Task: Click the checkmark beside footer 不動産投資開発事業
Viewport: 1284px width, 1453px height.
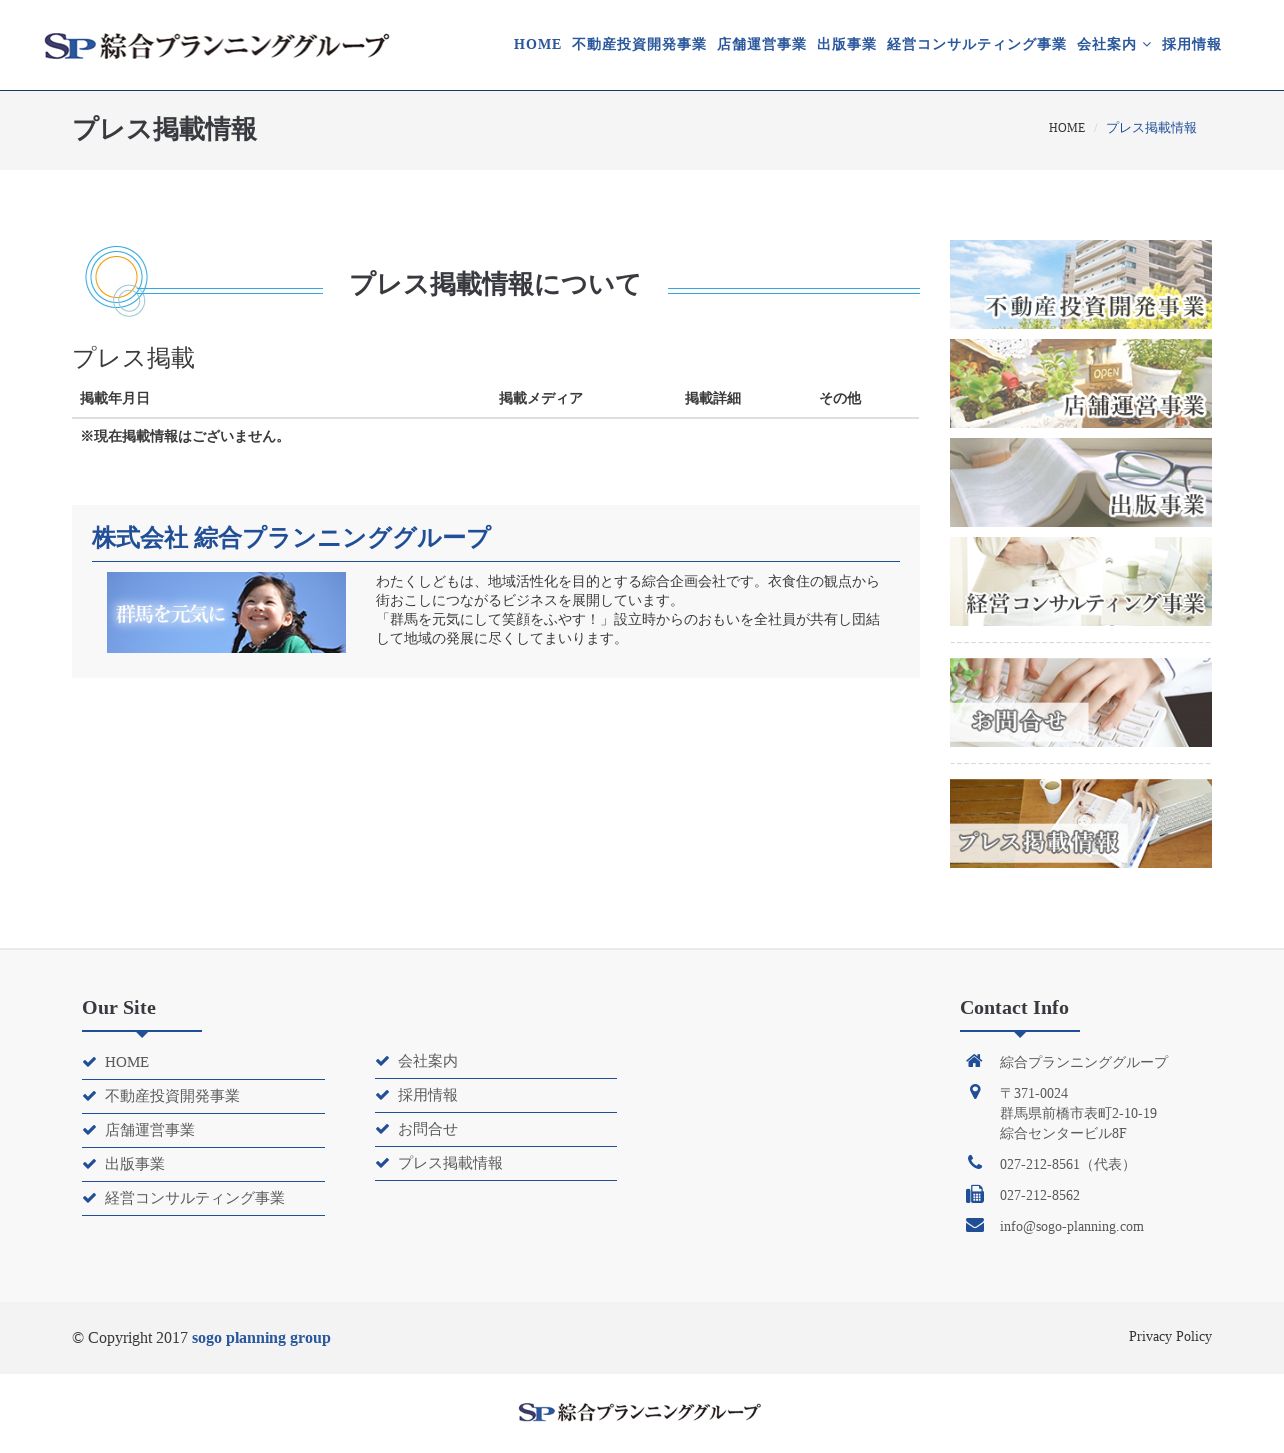Action: (x=89, y=1096)
